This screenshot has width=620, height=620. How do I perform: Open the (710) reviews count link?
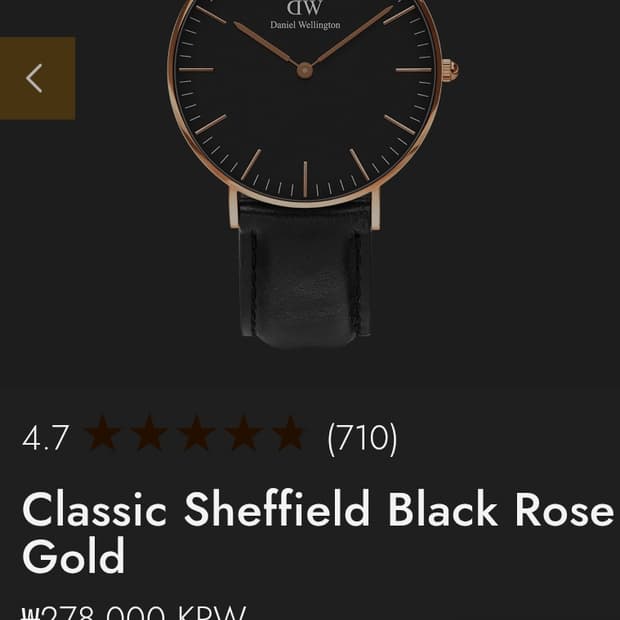pos(362,438)
